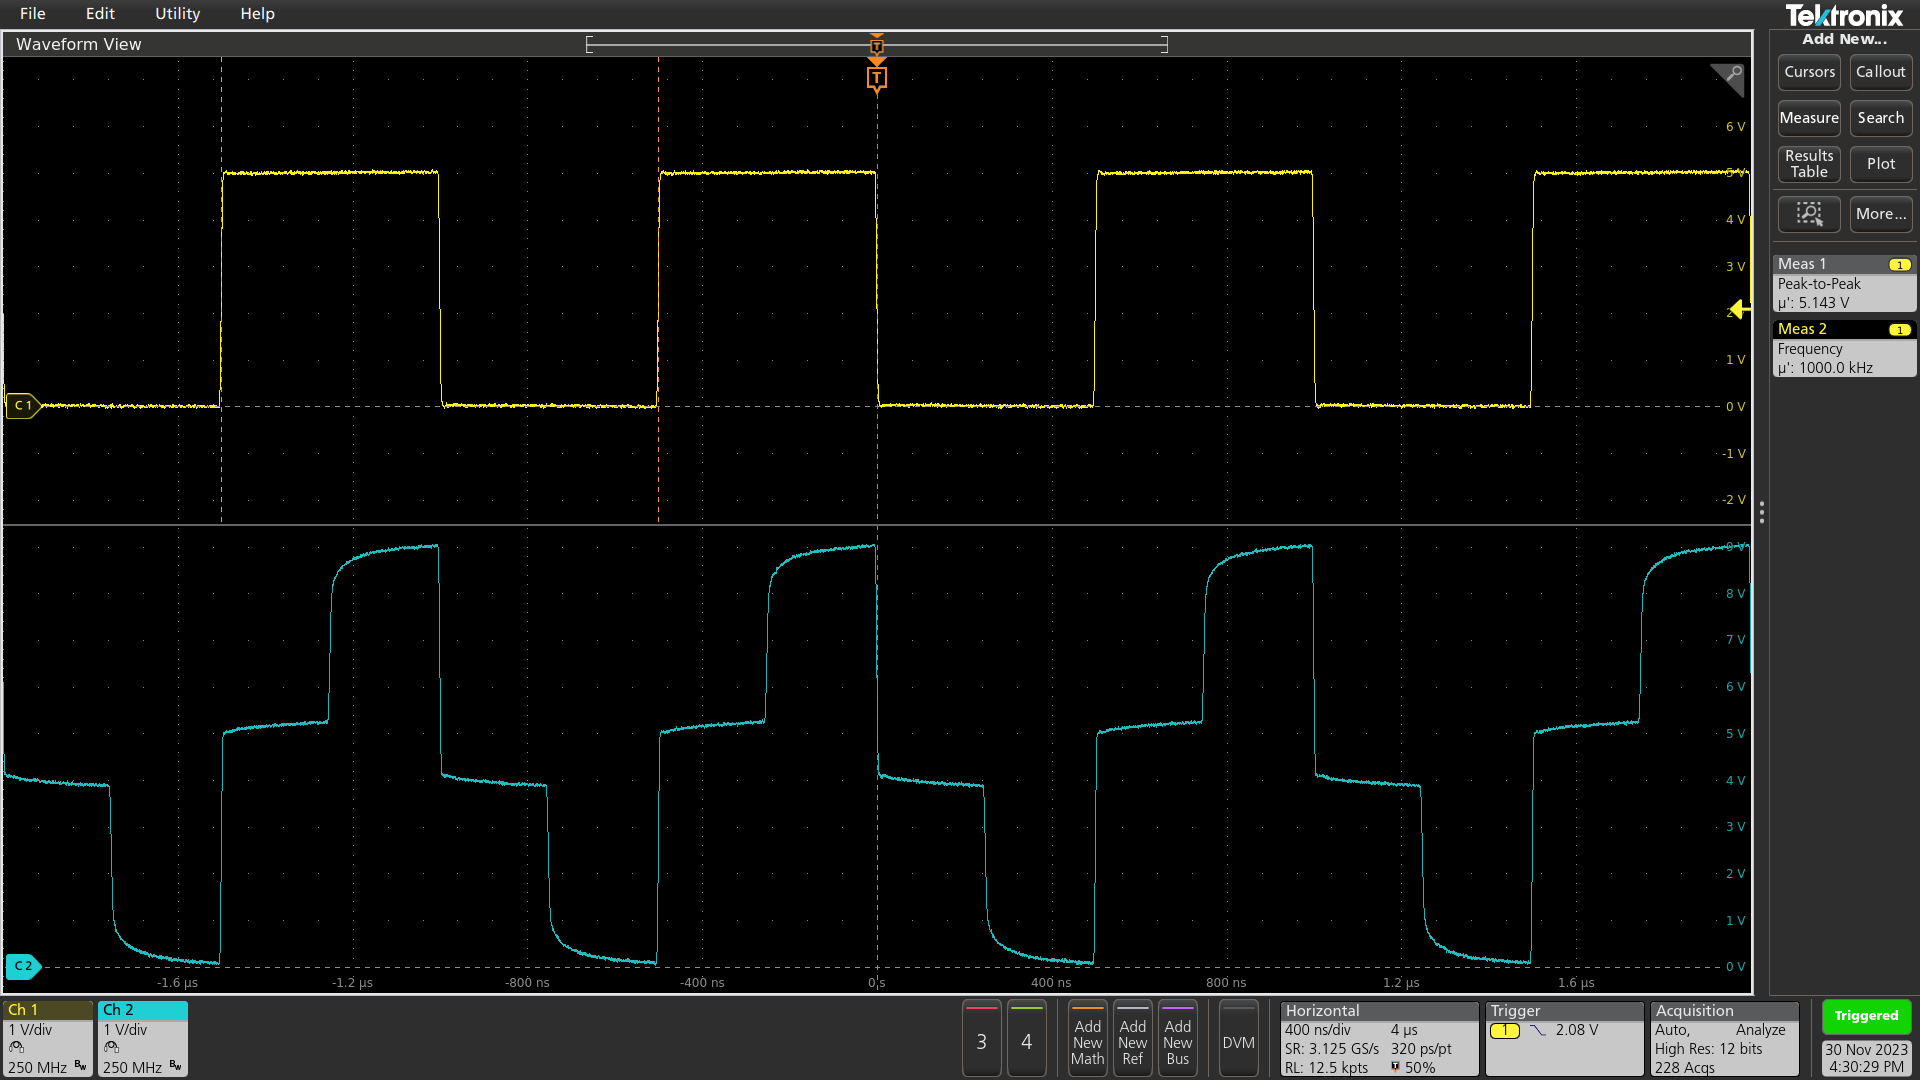The height and width of the screenshot is (1080, 1920).
Task: Select the C2 channel handle on waveform
Action: (22, 966)
